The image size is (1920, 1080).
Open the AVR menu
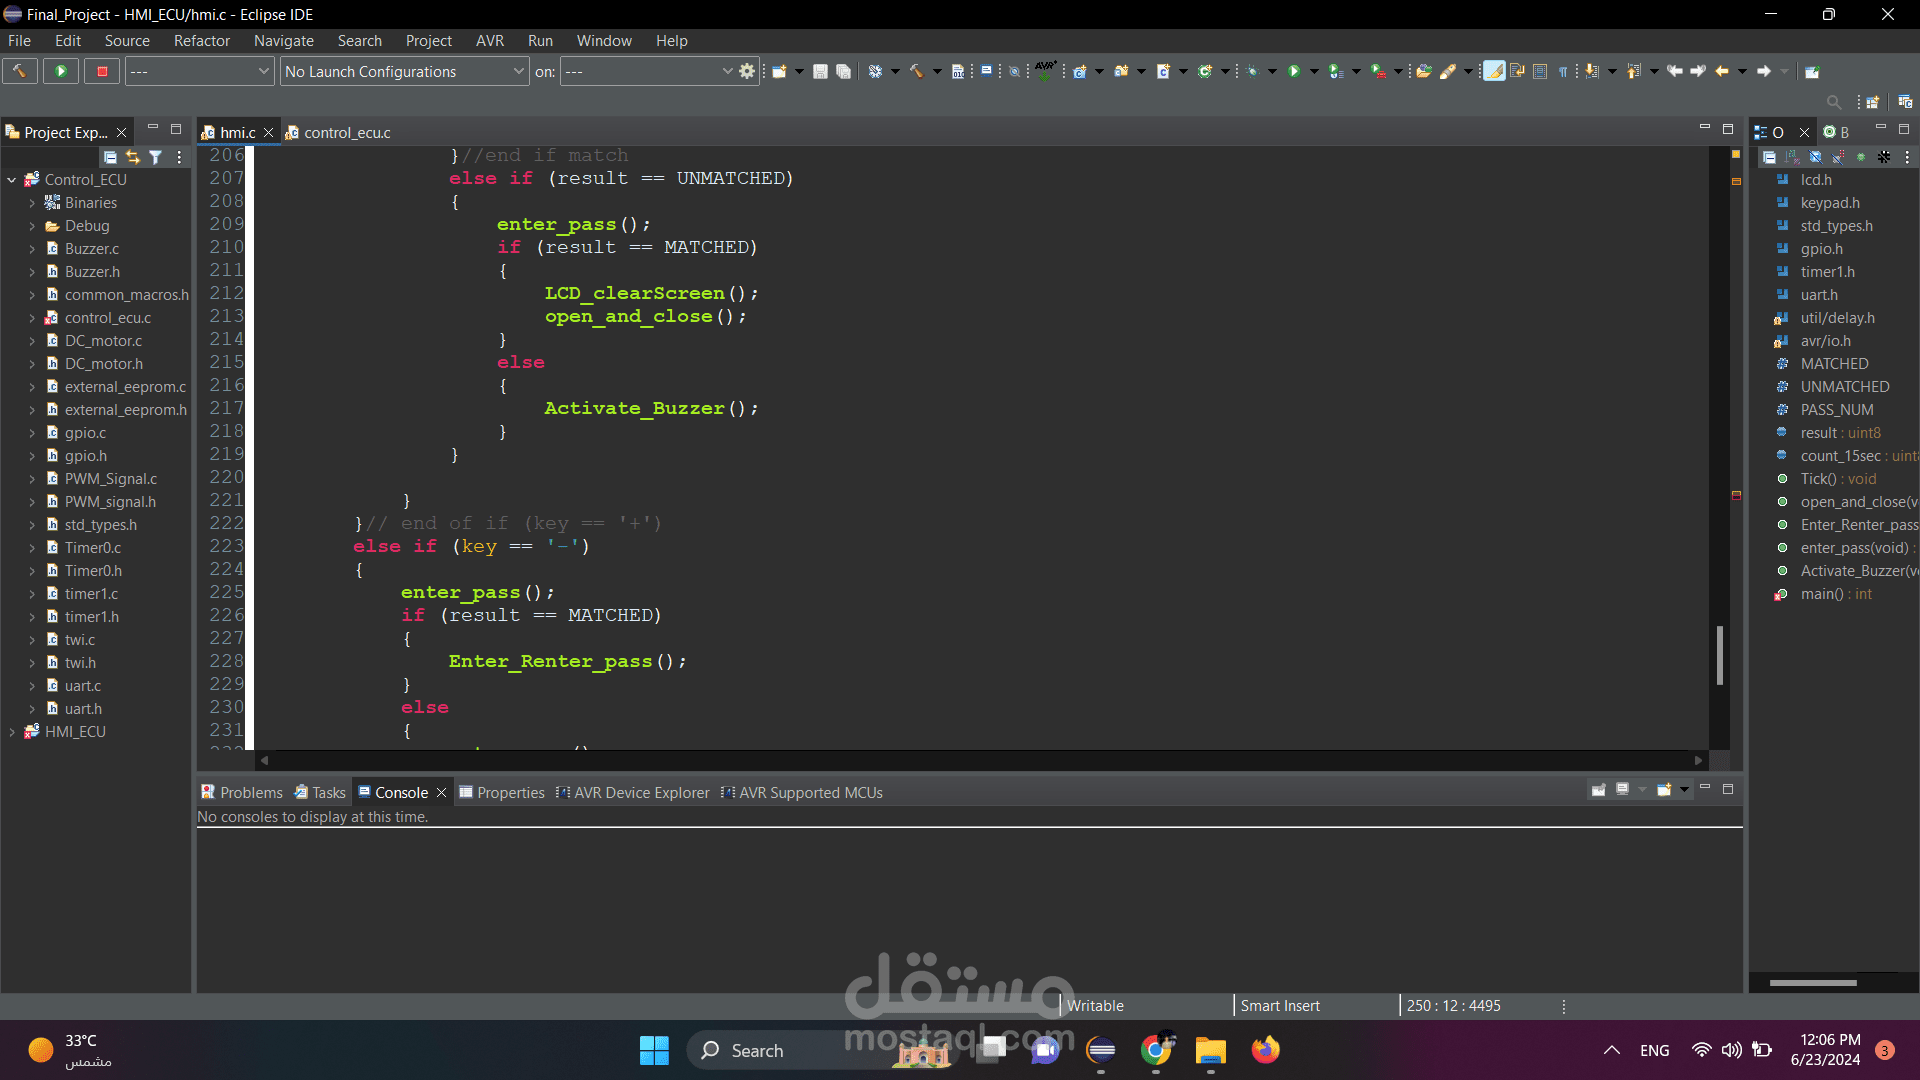coord(489,41)
